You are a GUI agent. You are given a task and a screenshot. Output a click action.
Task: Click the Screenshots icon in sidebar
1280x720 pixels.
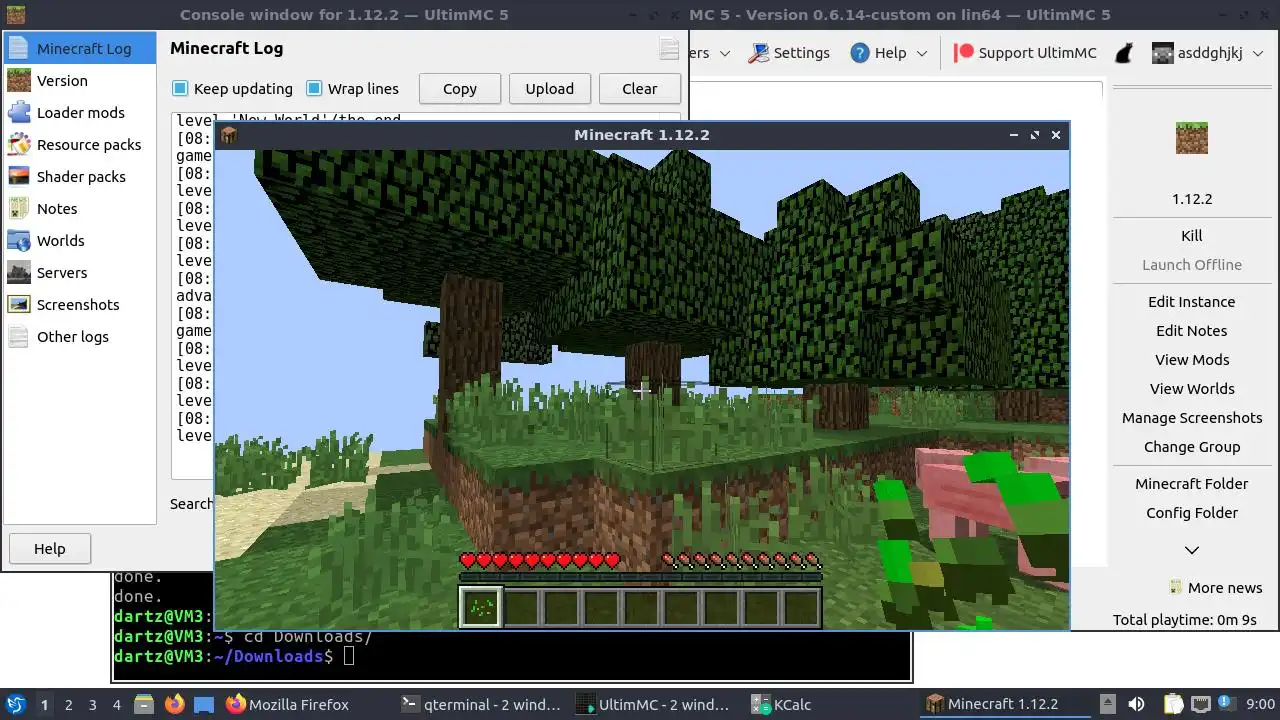(x=19, y=305)
